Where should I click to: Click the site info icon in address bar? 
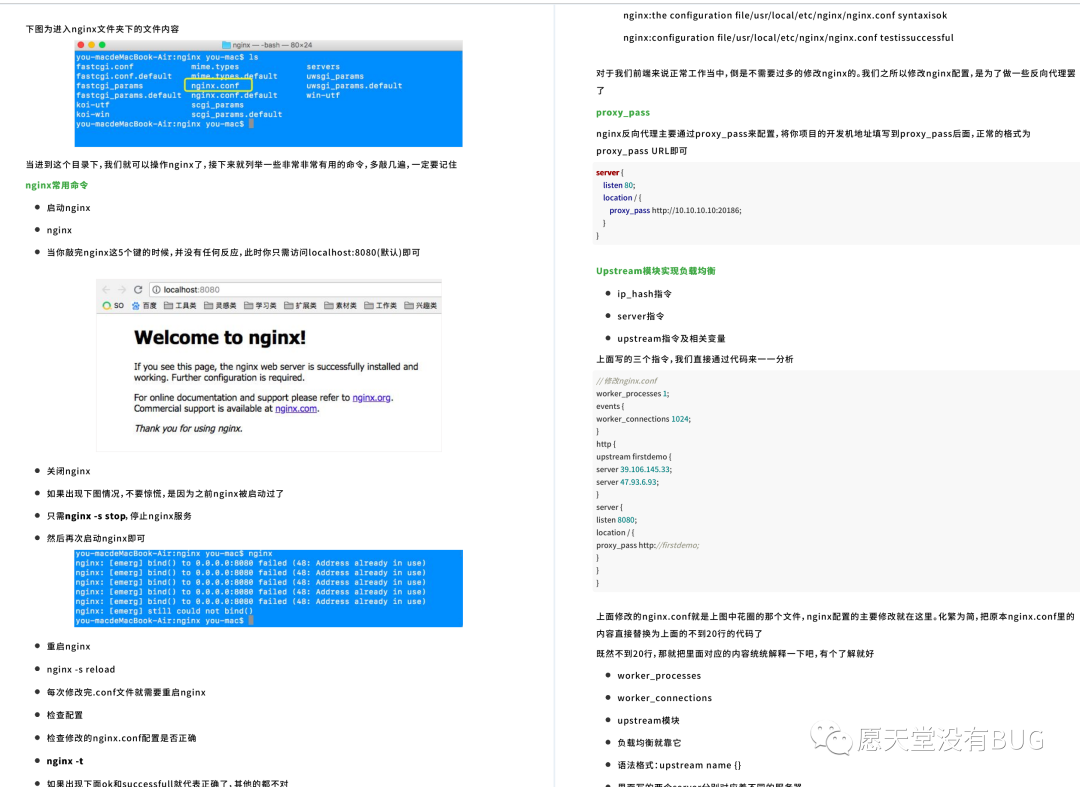[x=156, y=290]
